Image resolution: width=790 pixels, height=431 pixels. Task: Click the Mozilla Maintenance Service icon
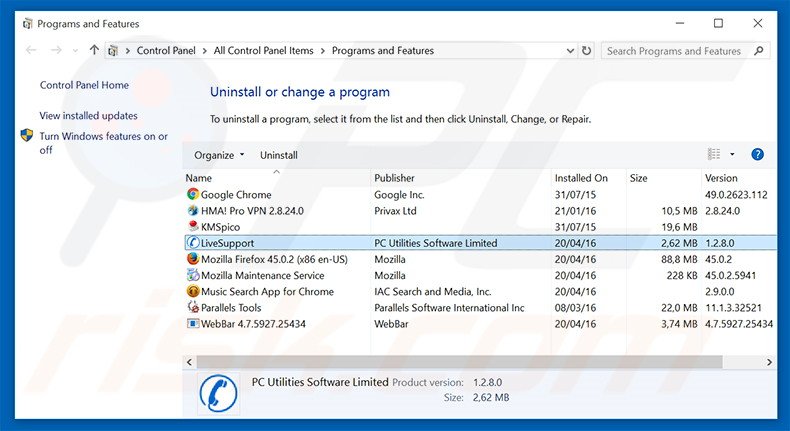click(192, 275)
